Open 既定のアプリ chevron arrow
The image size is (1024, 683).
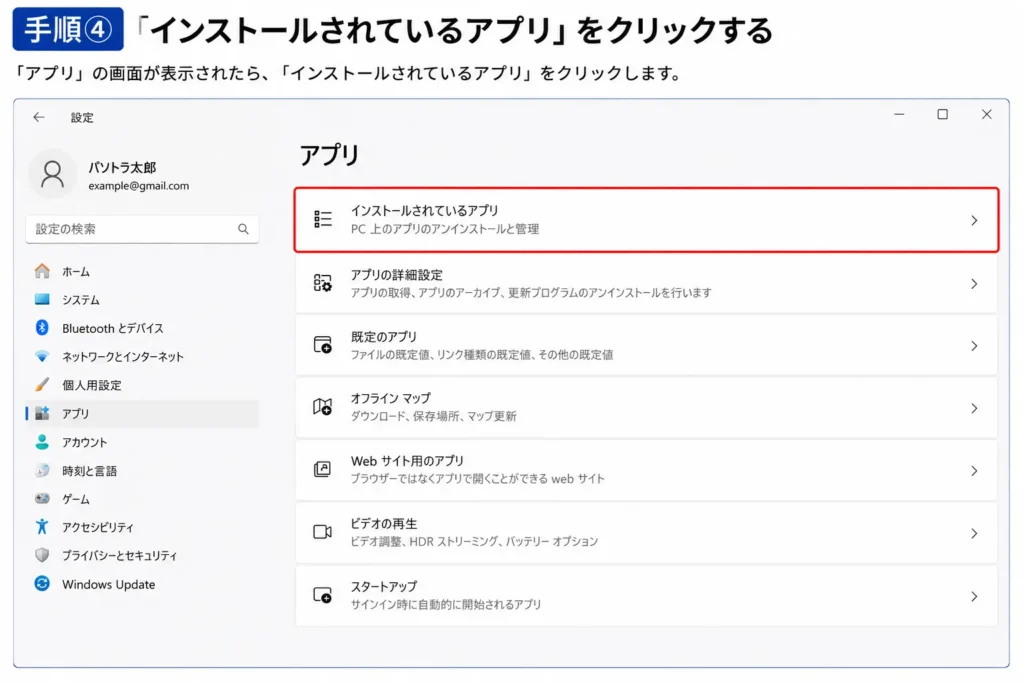974,346
